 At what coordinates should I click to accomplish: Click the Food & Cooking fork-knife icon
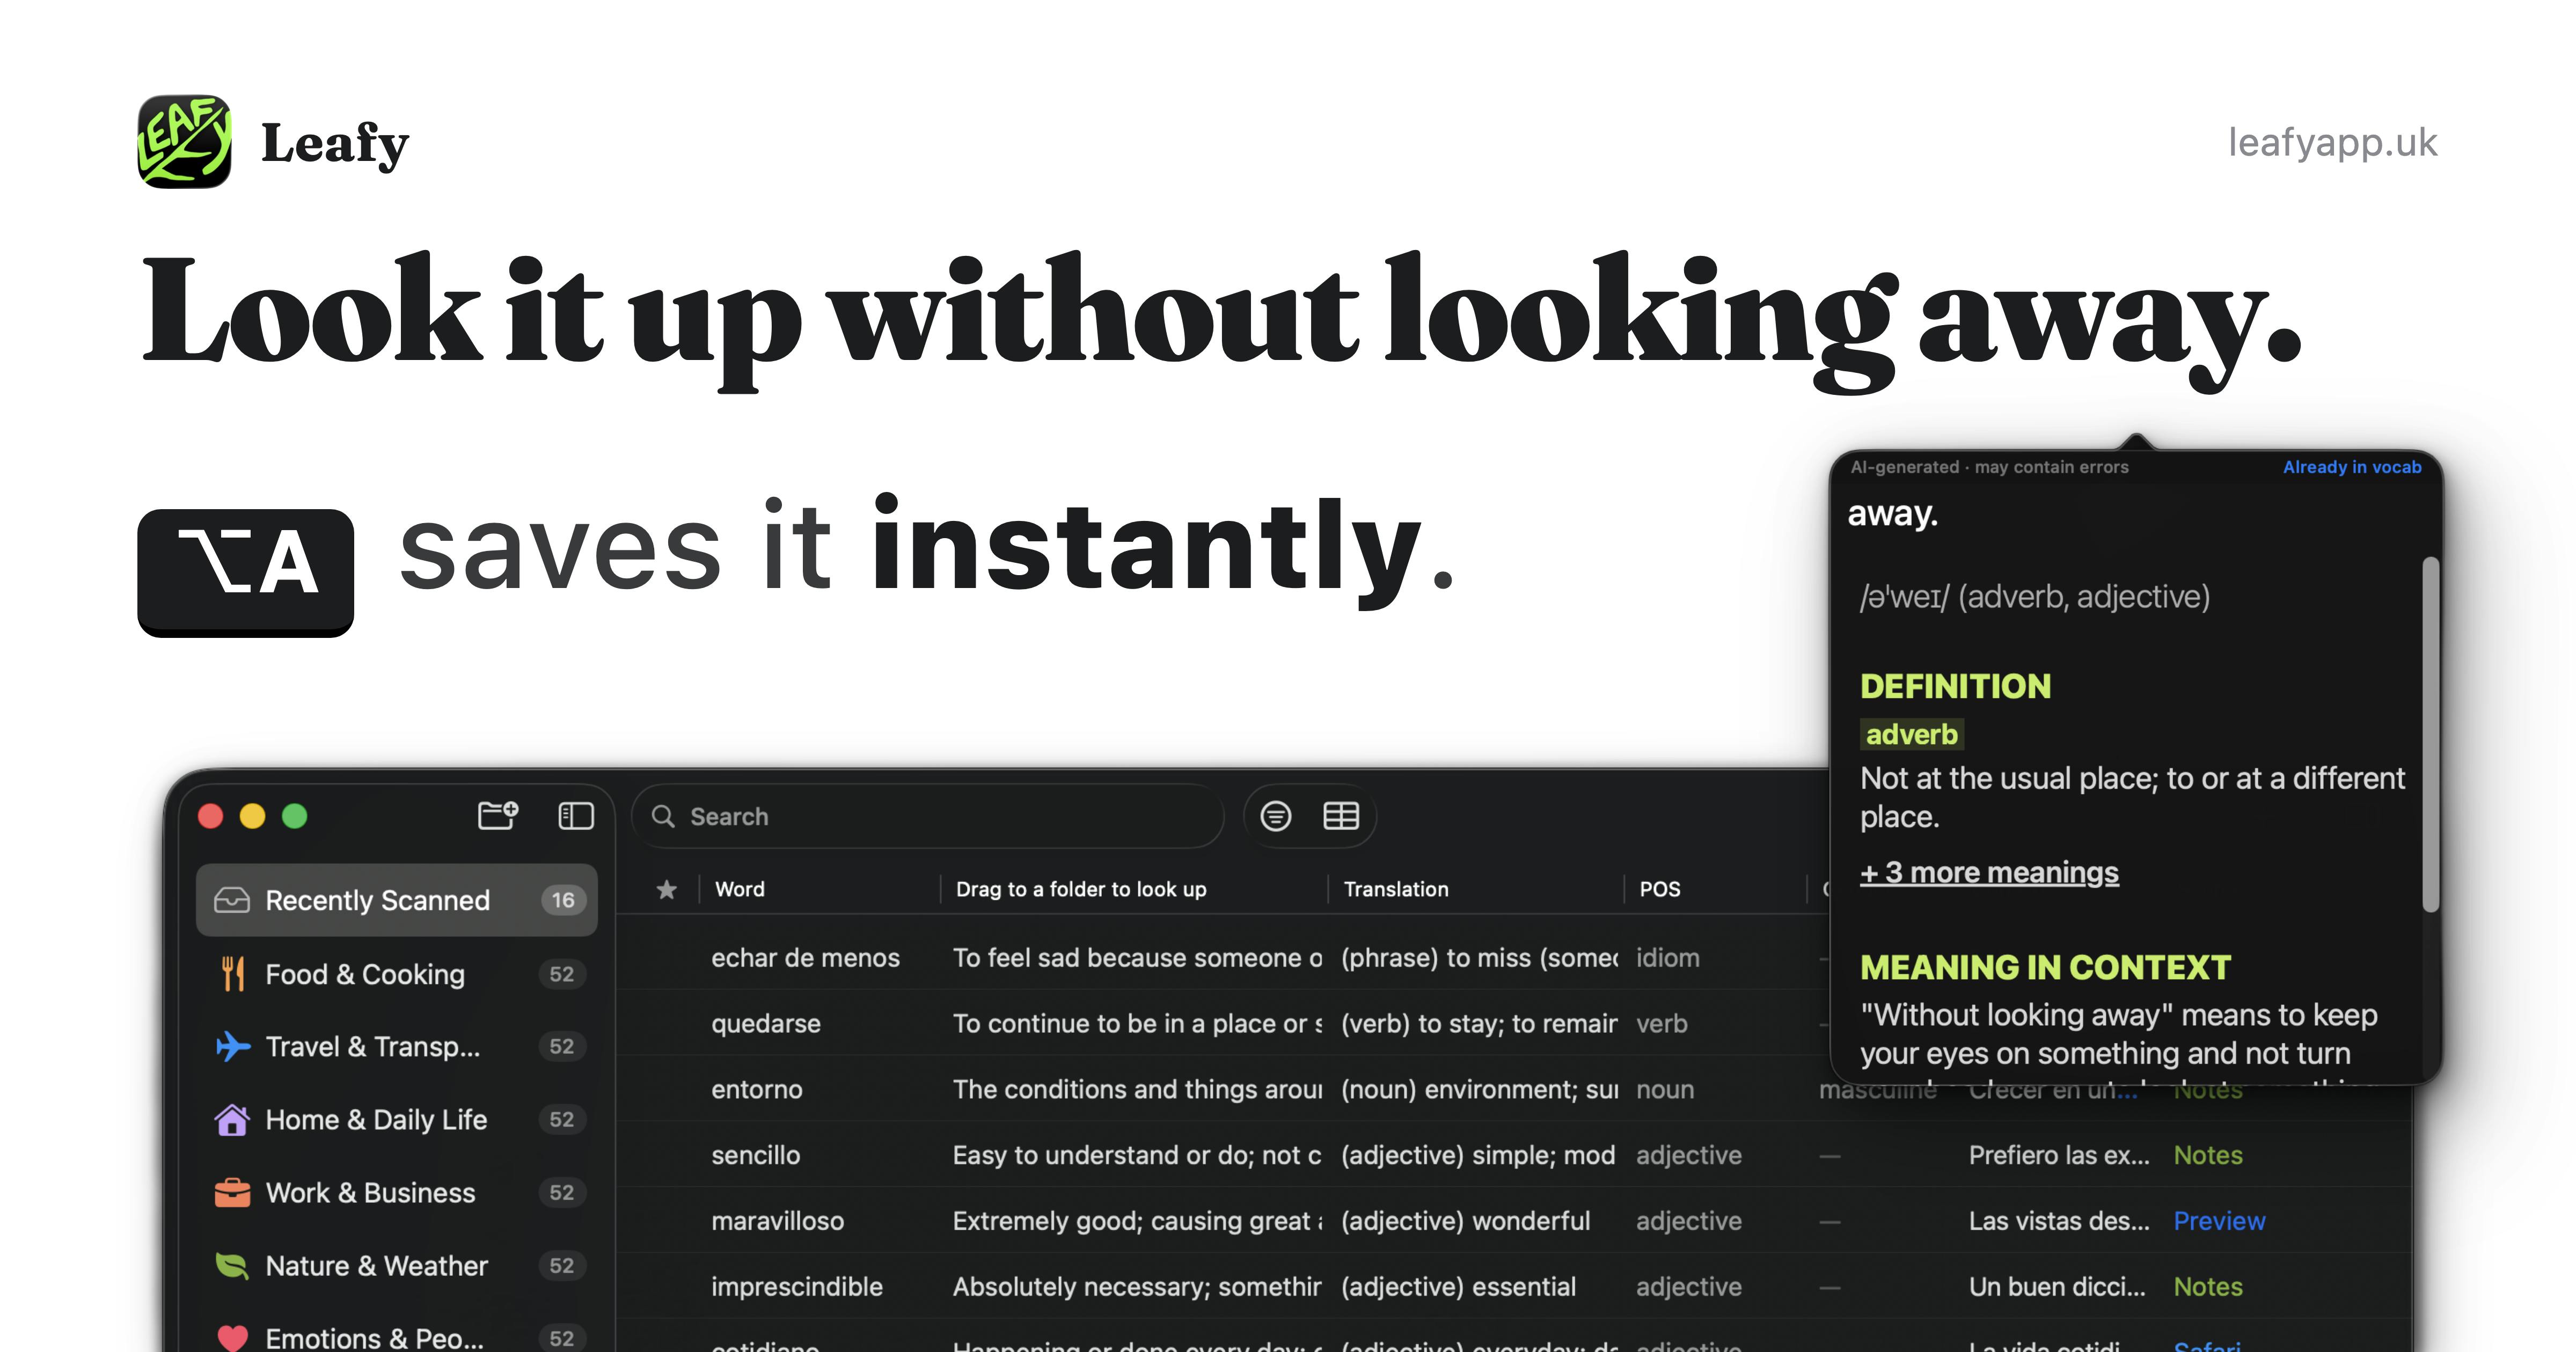[x=232, y=973]
